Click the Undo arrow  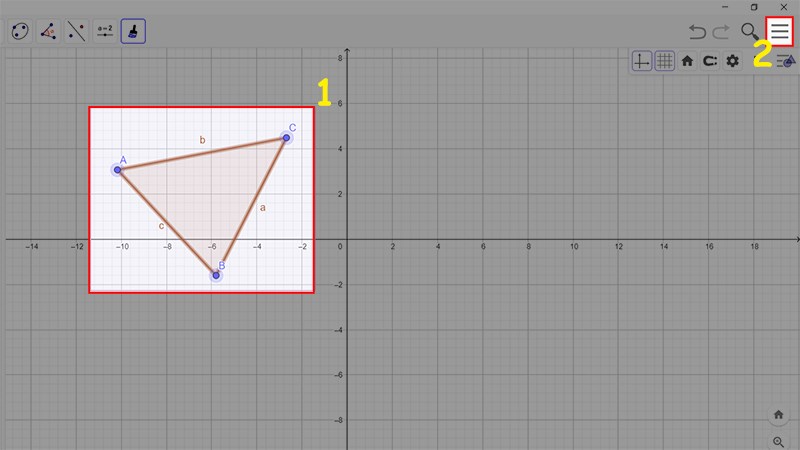(697, 32)
